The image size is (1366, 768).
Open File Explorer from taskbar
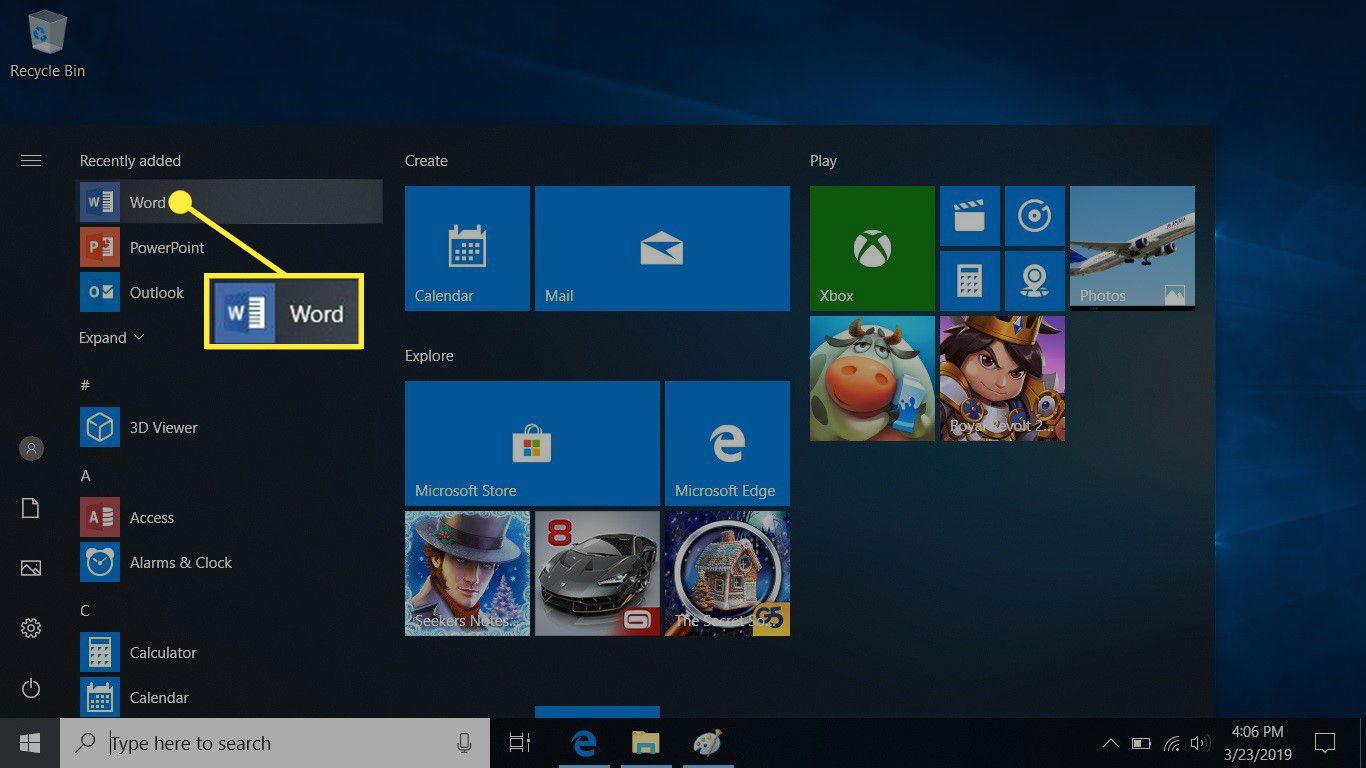[646, 743]
